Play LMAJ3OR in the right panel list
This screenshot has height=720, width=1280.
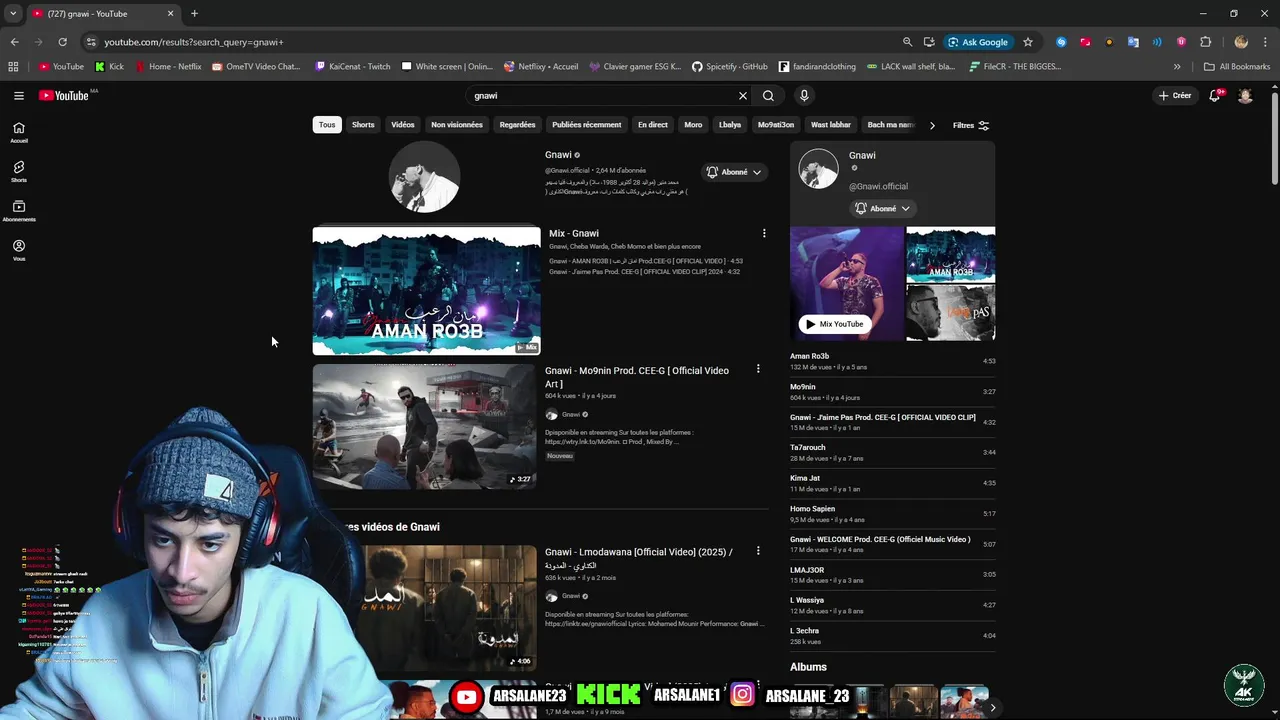[892, 575]
